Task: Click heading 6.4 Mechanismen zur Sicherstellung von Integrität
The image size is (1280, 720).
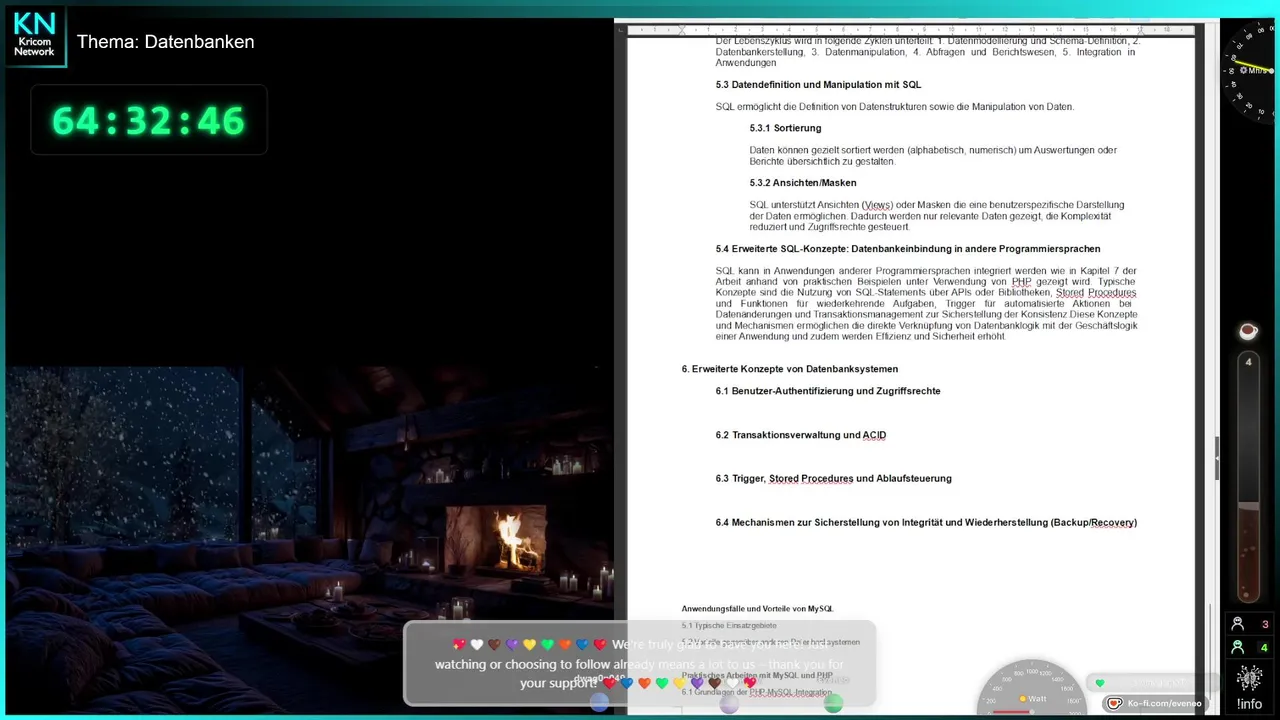Action: 926,523
